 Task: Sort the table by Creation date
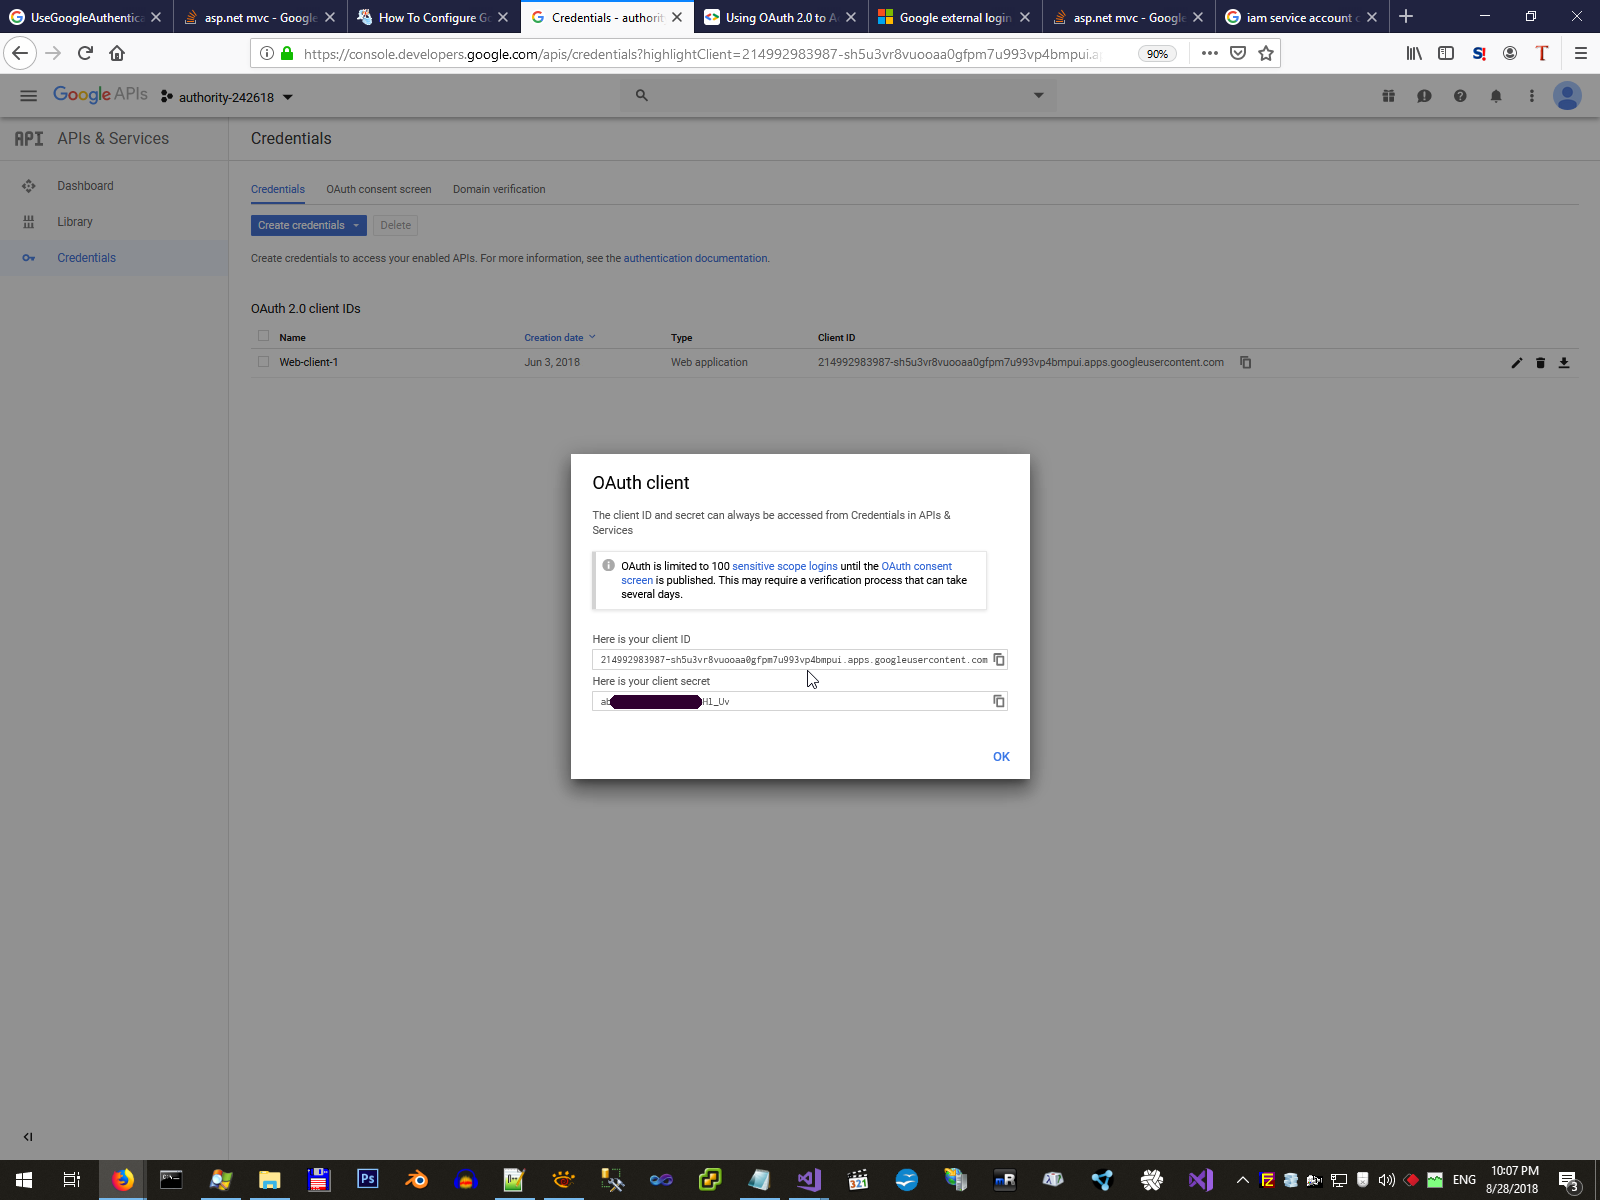coord(559,338)
